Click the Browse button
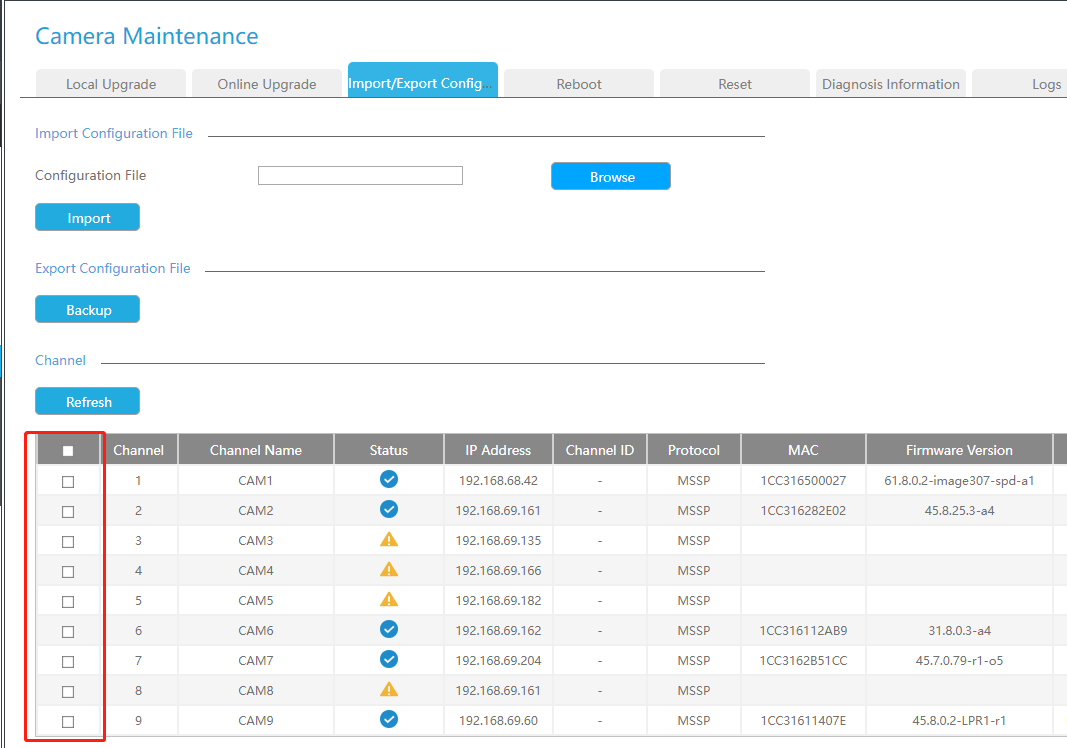This screenshot has width=1067, height=748. [611, 176]
